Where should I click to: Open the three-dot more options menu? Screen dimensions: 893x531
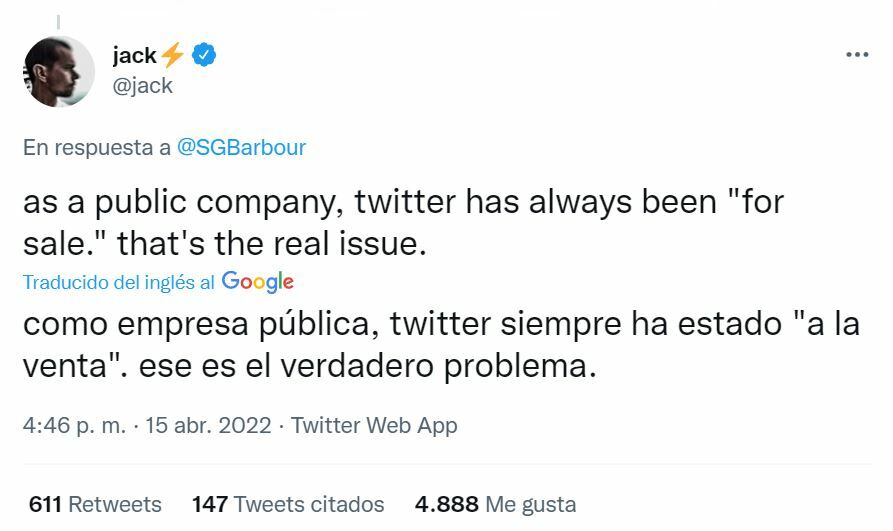[857, 55]
